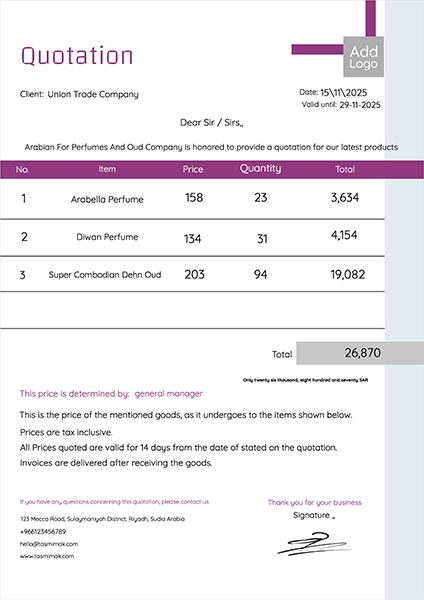Select the Arabella Perfume item cell
This screenshot has height=600, width=424.
(107, 199)
